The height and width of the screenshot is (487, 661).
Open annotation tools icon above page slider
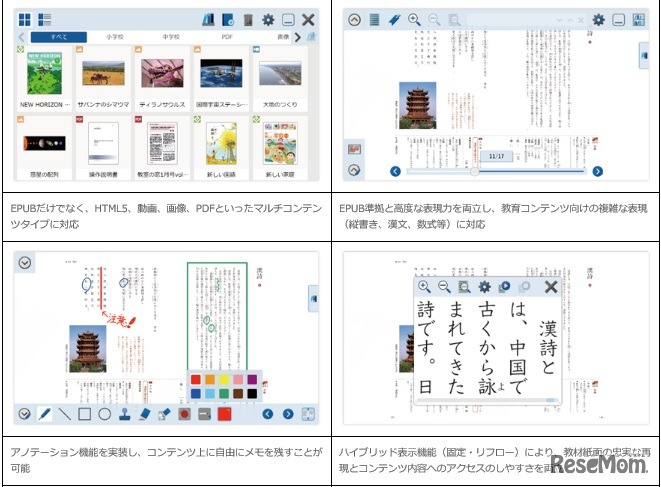(x=354, y=149)
